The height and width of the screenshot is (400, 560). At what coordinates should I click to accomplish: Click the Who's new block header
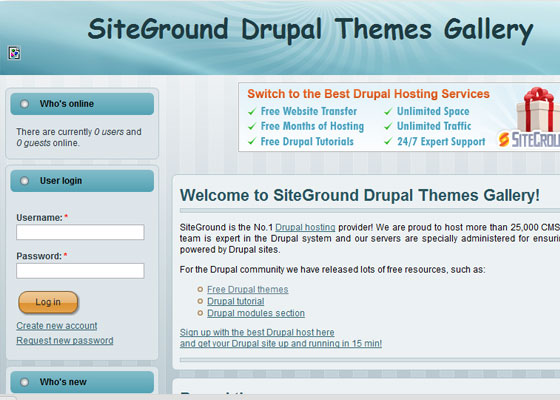(x=82, y=382)
